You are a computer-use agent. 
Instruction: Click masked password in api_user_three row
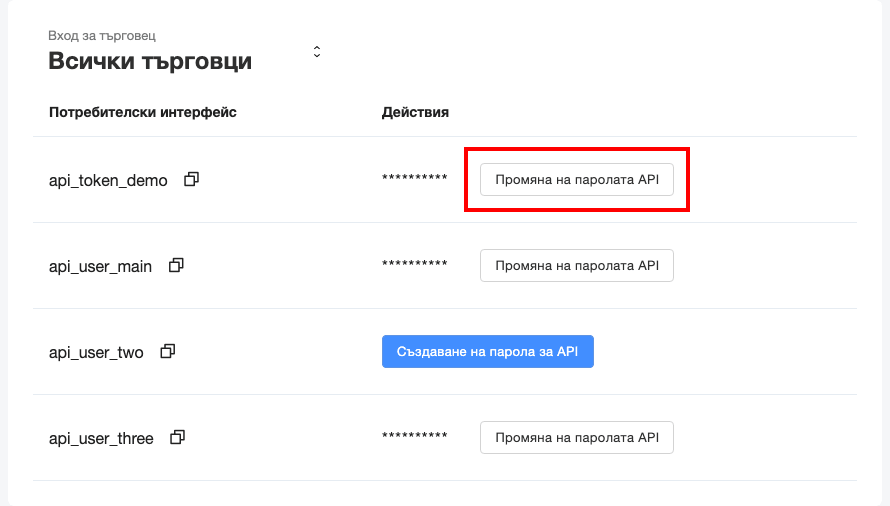415,438
